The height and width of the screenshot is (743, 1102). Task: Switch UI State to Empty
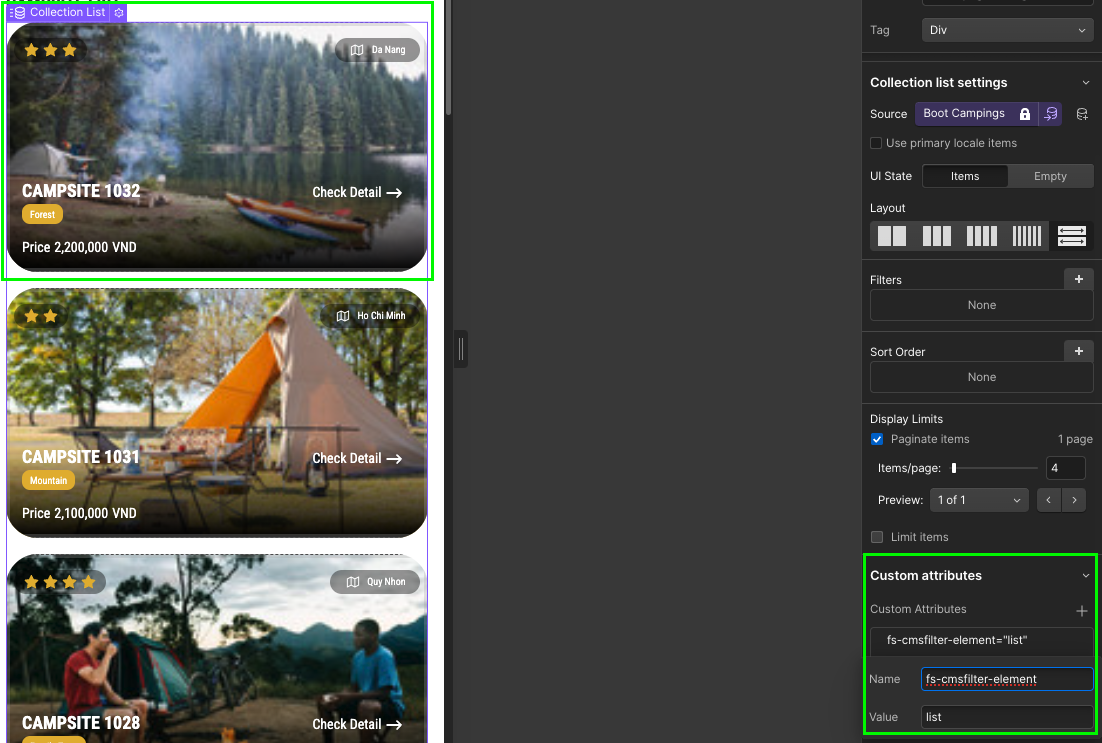(1050, 176)
